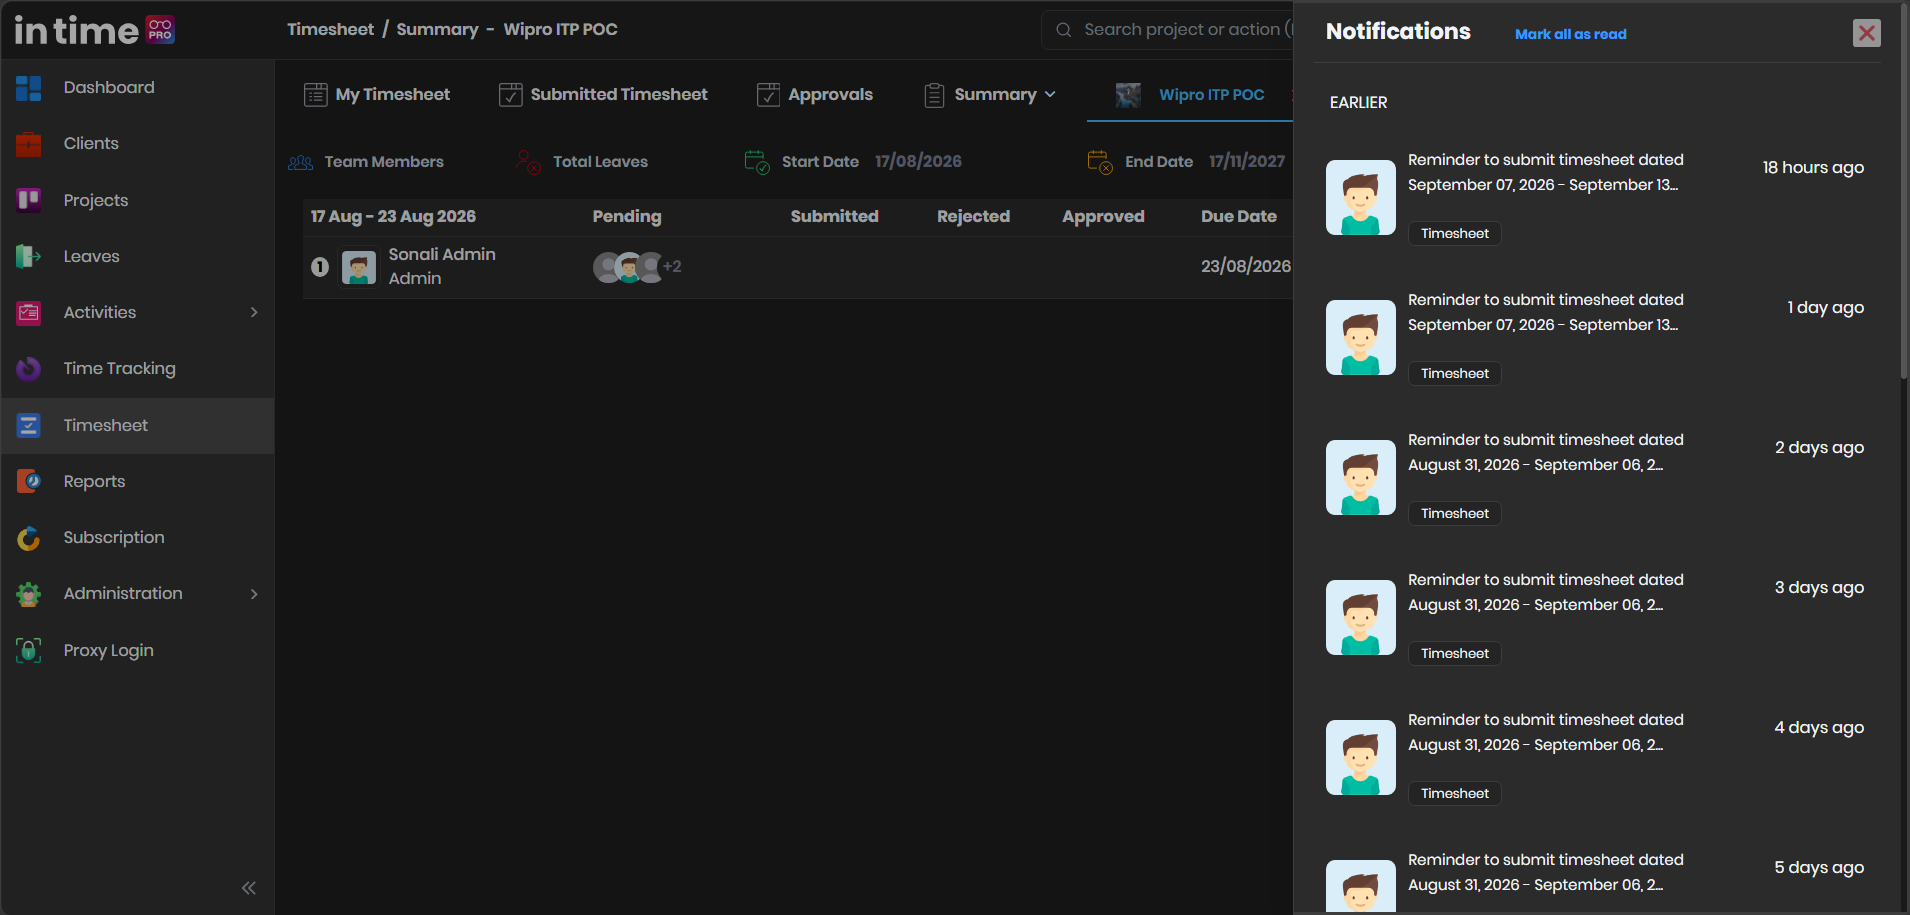Select the Projects board icon
1910x915 pixels.
tap(29, 200)
